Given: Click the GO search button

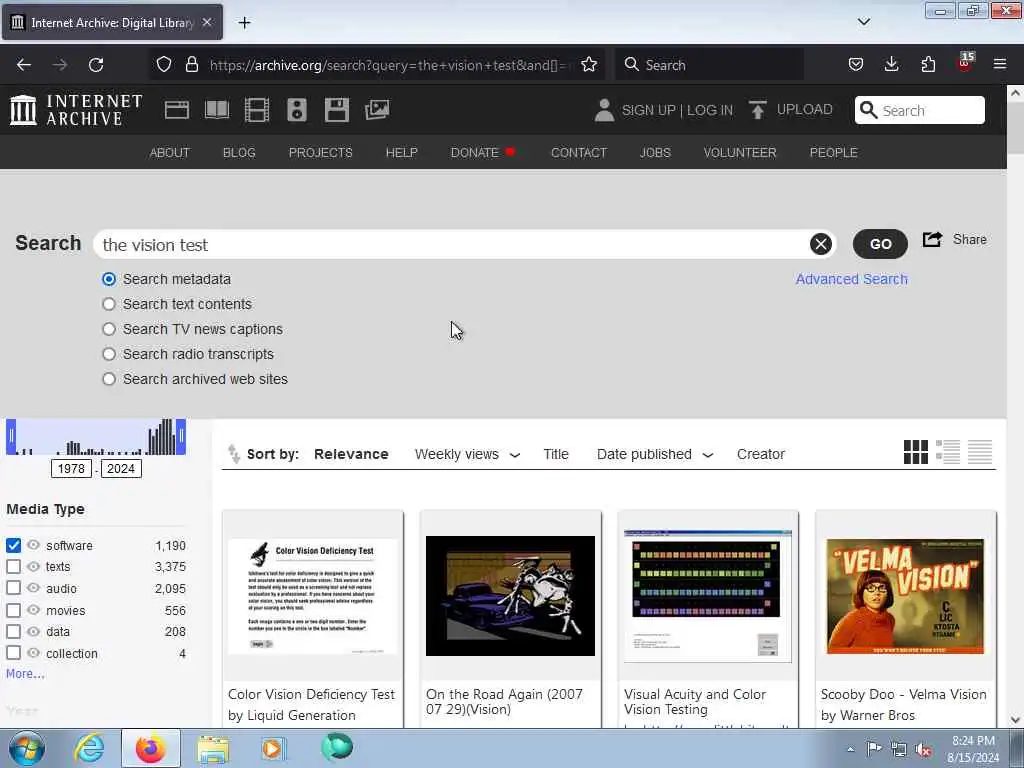Looking at the screenshot, I should tap(880, 244).
